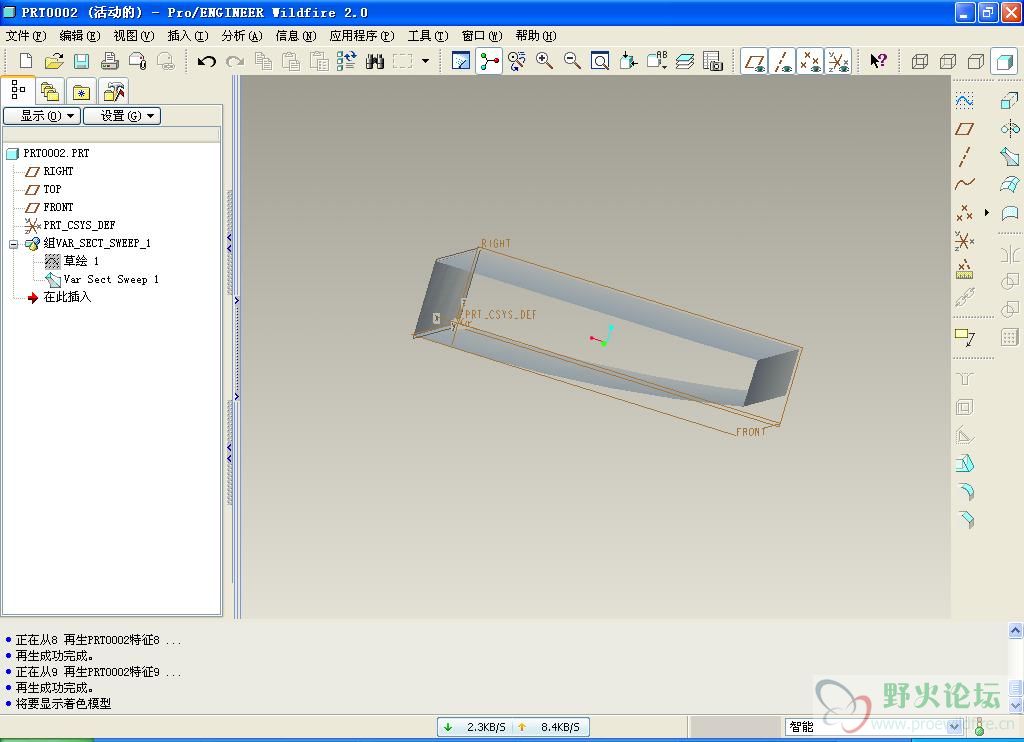This screenshot has width=1024, height=742.
Task: Start the revolve tool
Action: click(x=1010, y=128)
